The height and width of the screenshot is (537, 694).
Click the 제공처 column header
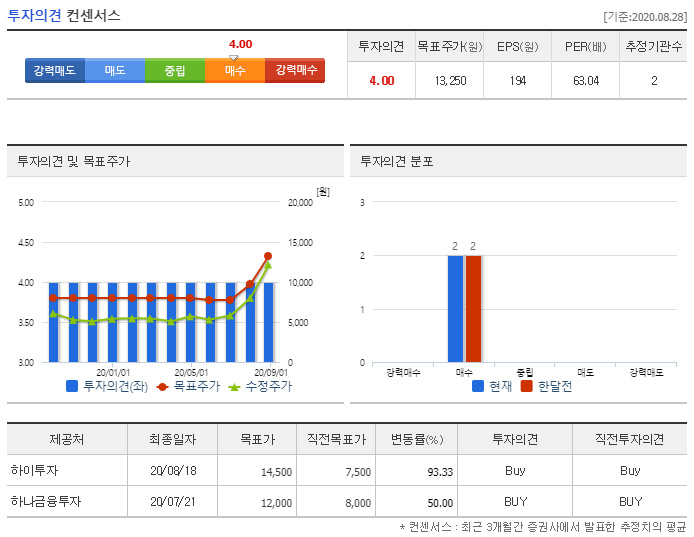pyautogui.click(x=67, y=439)
